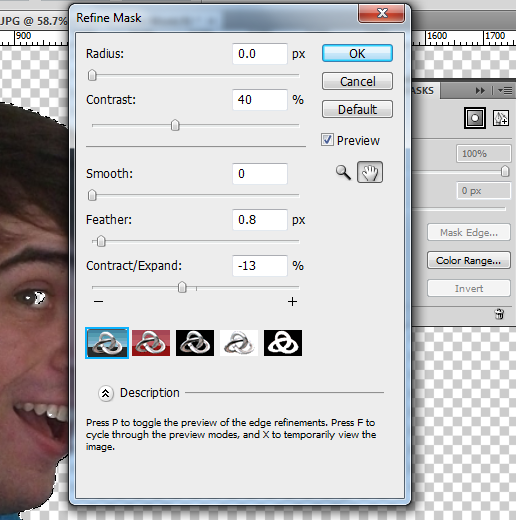Collapse the Description section
516x520 pixels.
(106, 393)
